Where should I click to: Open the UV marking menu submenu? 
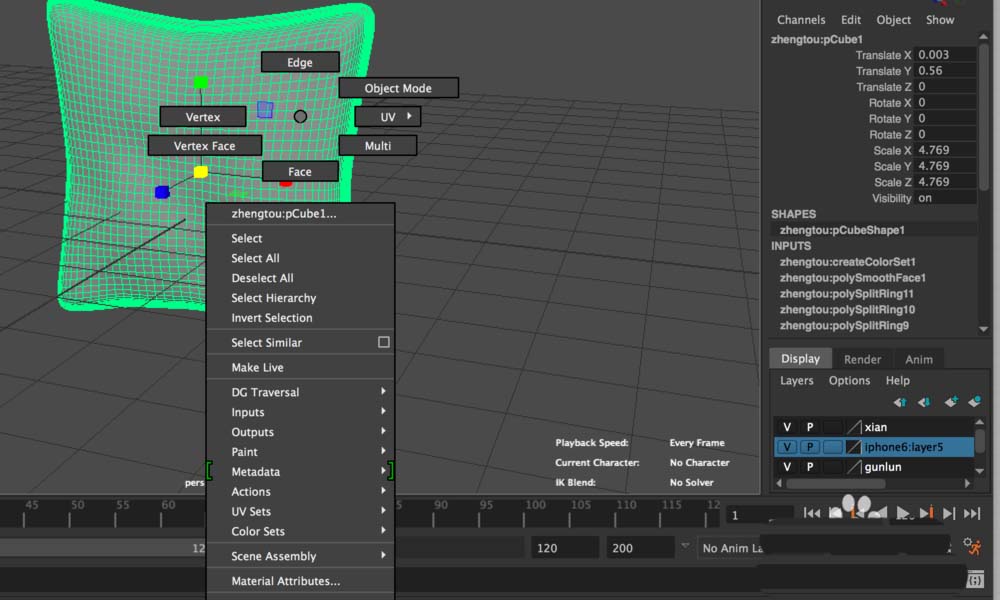[x=388, y=117]
